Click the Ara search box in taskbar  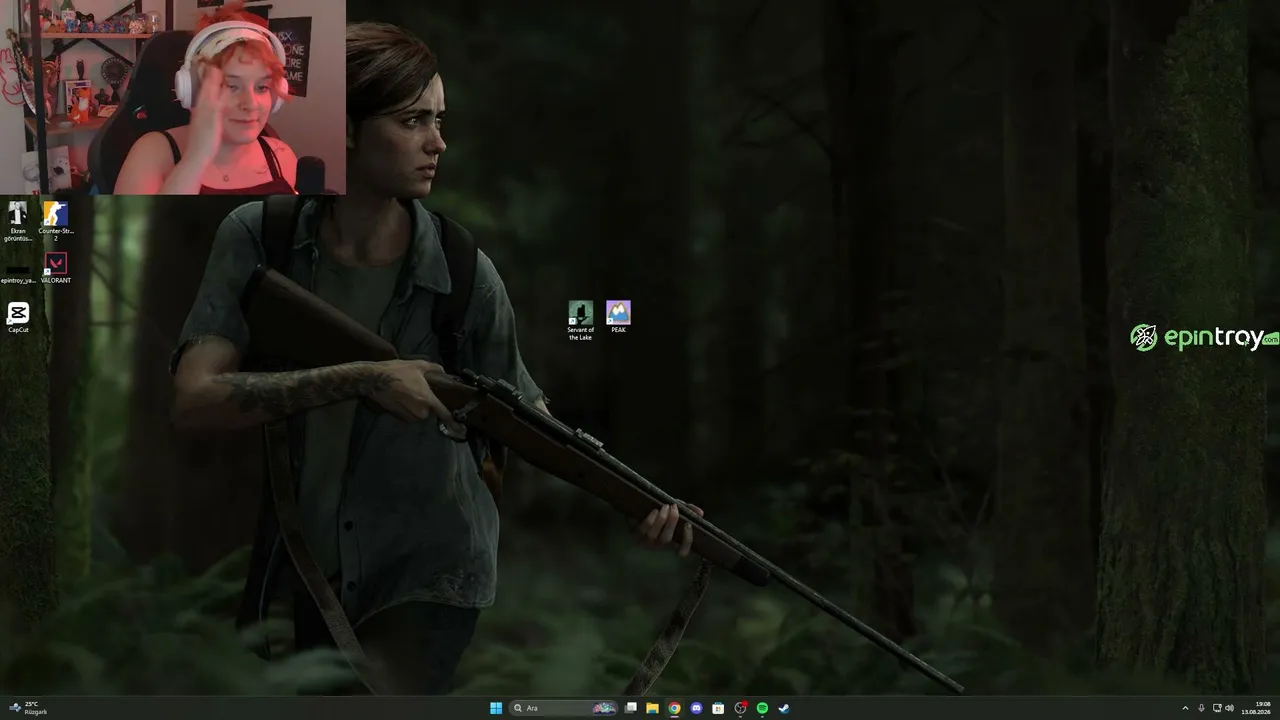point(563,708)
